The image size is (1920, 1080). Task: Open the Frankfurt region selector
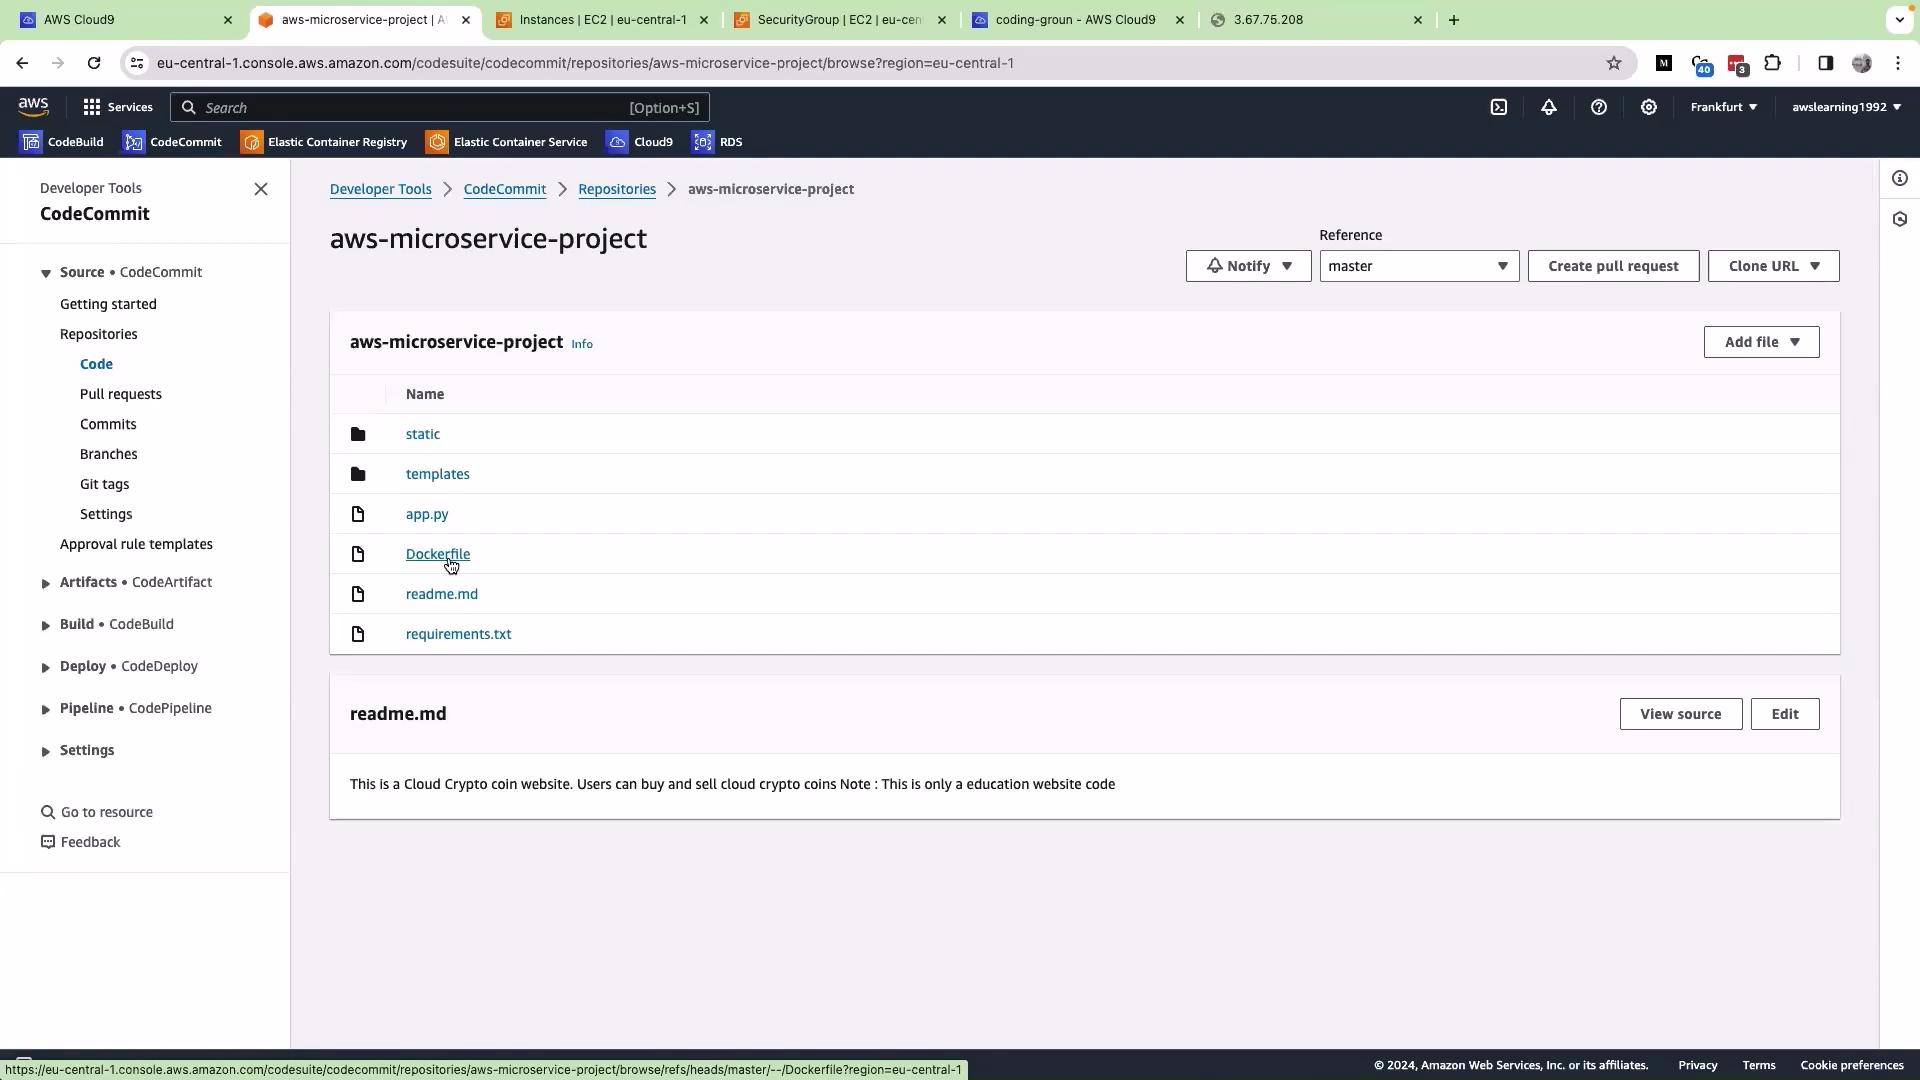[x=1723, y=107]
